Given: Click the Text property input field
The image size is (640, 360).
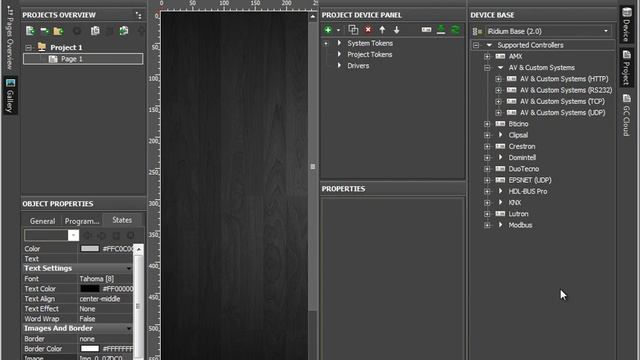Looking at the screenshot, I should point(105,258).
